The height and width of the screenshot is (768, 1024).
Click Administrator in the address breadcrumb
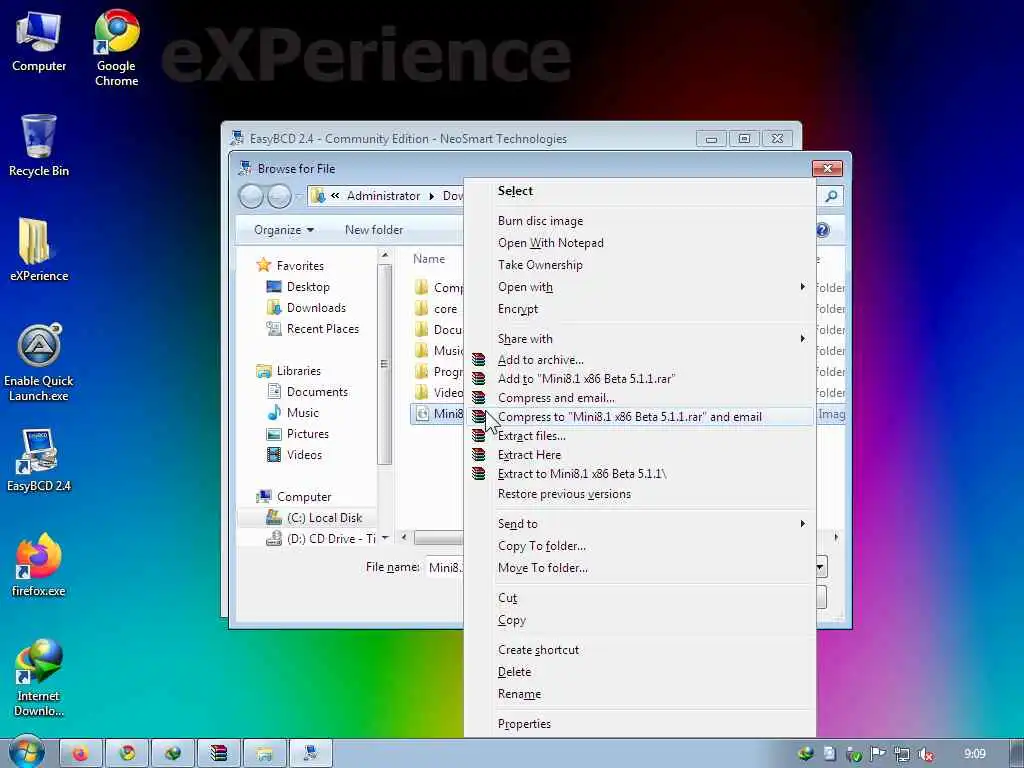tap(383, 196)
